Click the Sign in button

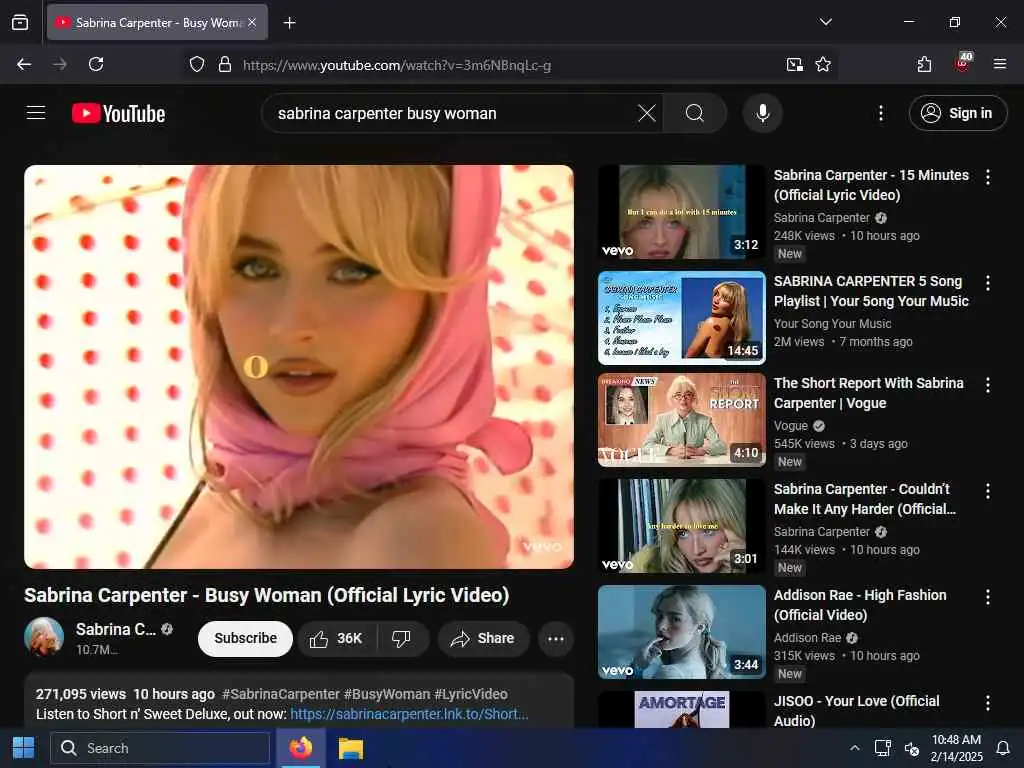[x=957, y=113]
